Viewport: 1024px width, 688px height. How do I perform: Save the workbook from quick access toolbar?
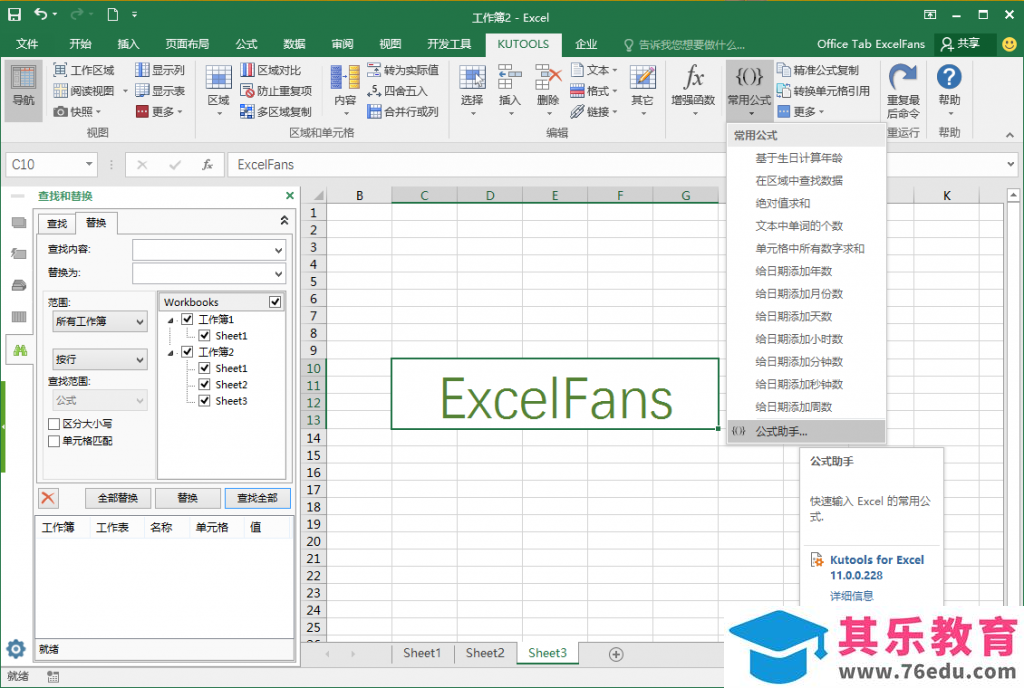pos(14,14)
